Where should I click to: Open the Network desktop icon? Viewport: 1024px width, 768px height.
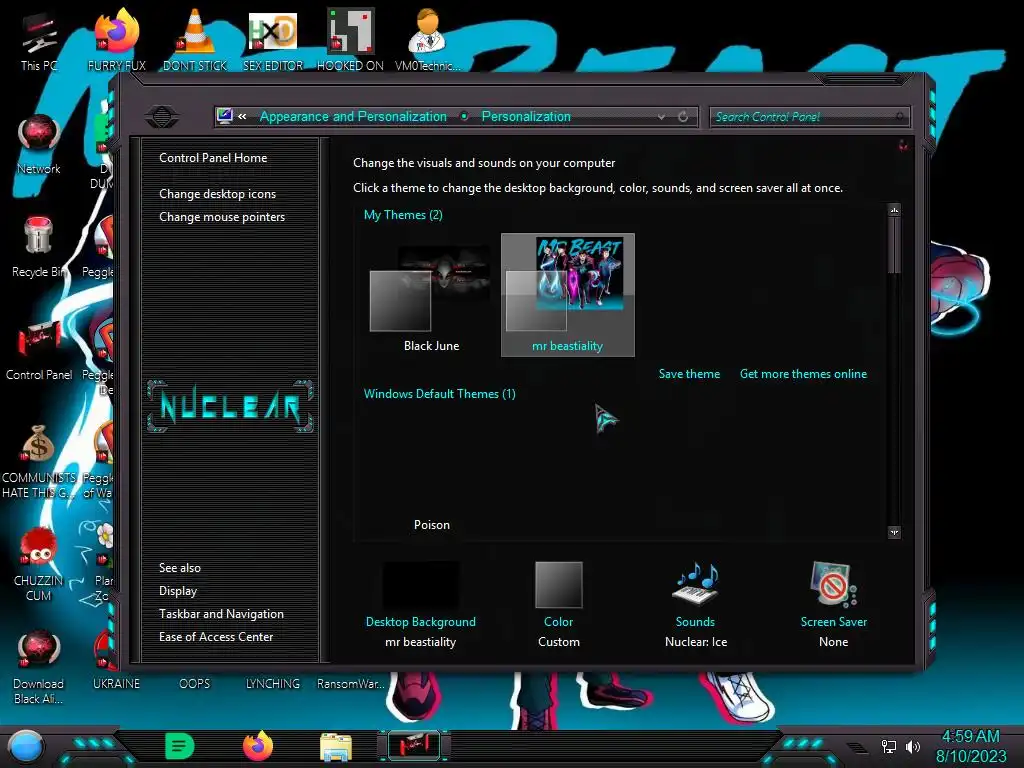click(x=39, y=144)
